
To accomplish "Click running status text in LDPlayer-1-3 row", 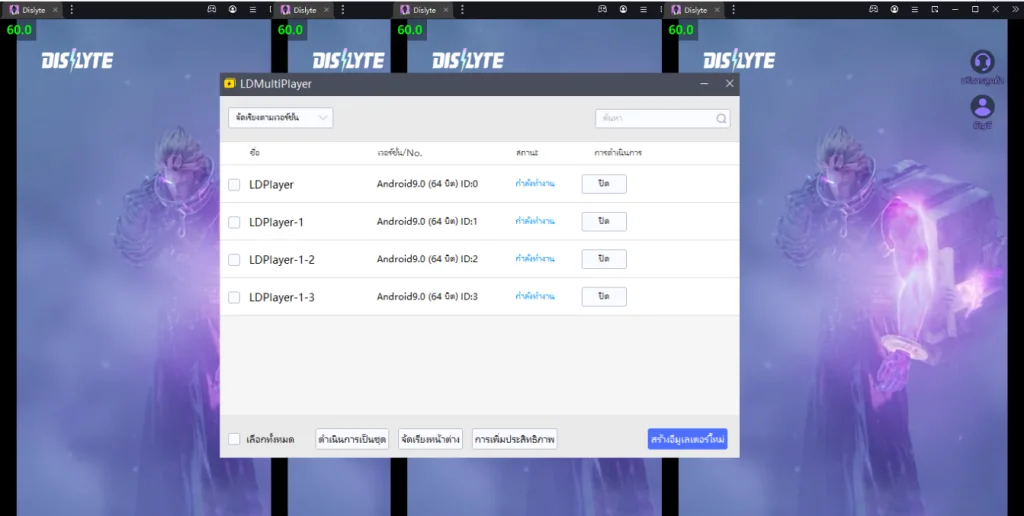I will coord(535,296).
